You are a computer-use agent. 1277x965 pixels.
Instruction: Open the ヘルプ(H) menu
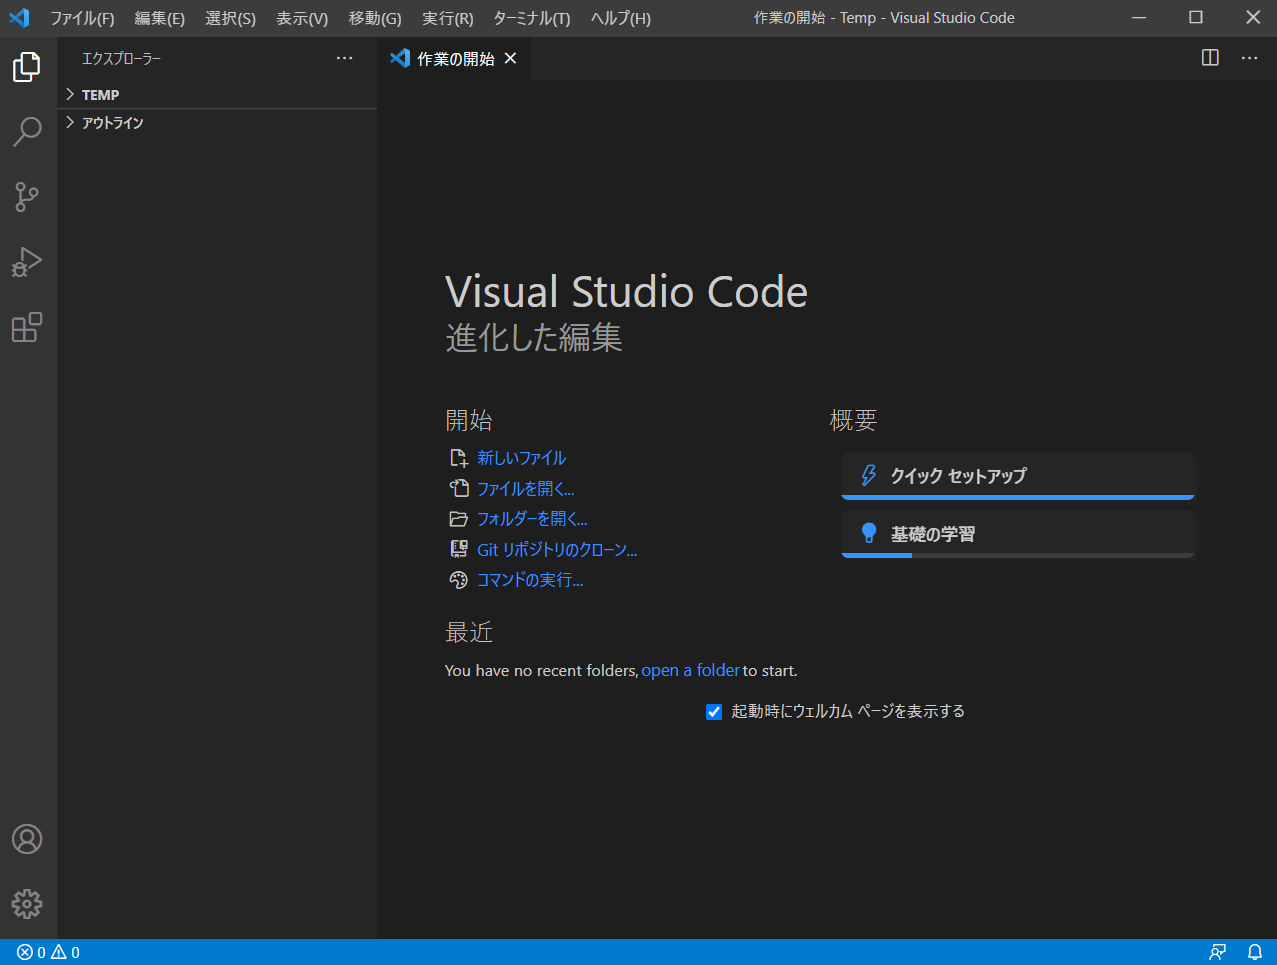coord(621,18)
